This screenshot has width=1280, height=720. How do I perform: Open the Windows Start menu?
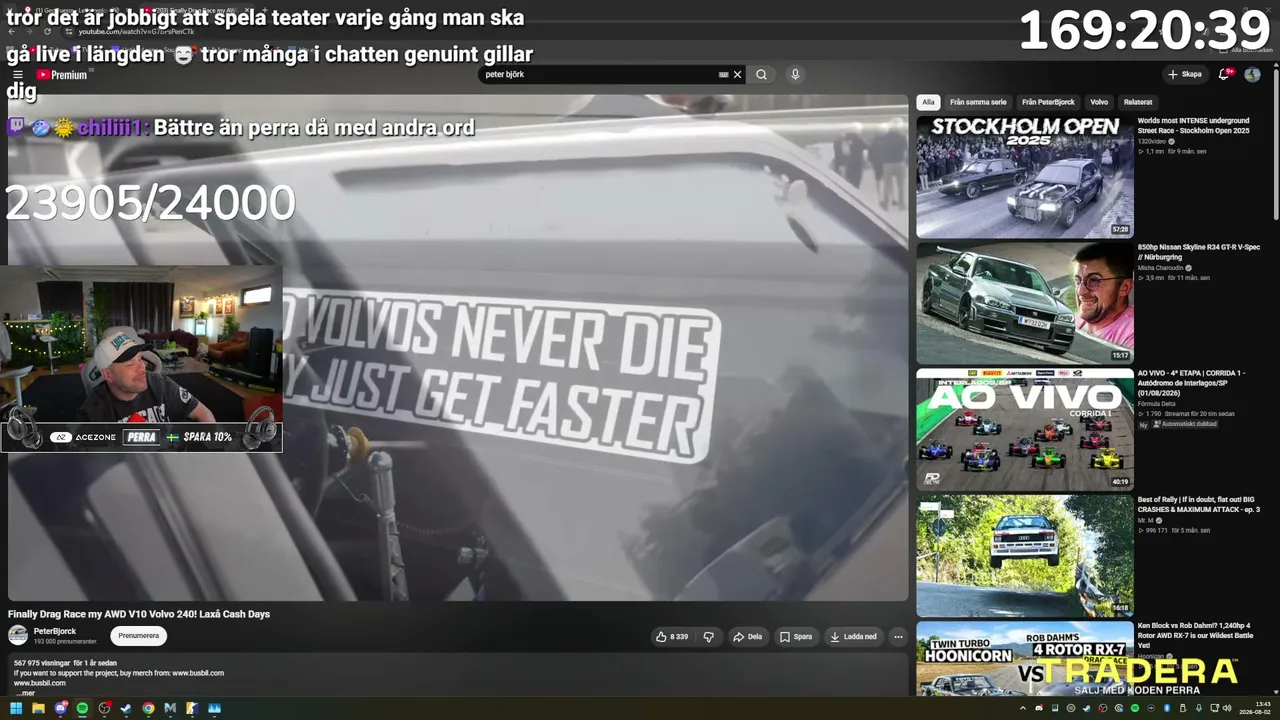coord(16,708)
